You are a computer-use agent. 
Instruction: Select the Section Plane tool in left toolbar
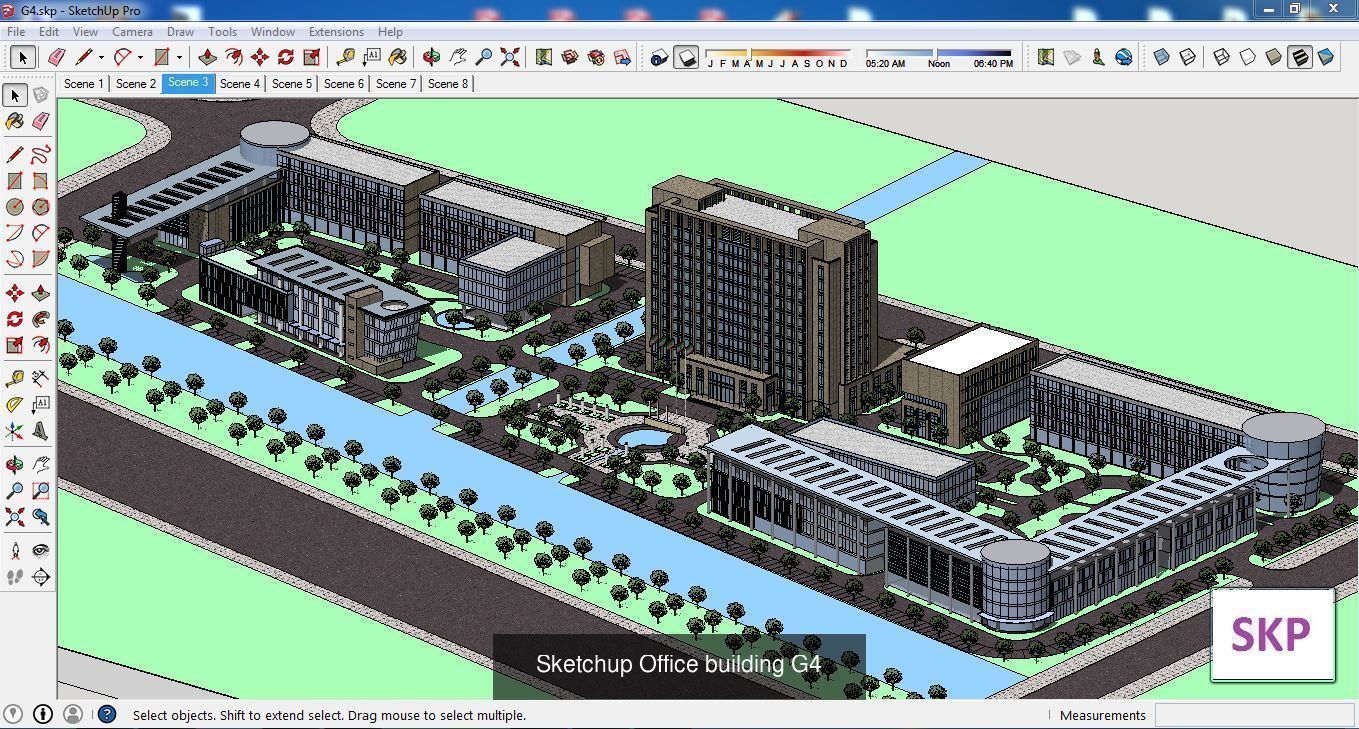40,577
